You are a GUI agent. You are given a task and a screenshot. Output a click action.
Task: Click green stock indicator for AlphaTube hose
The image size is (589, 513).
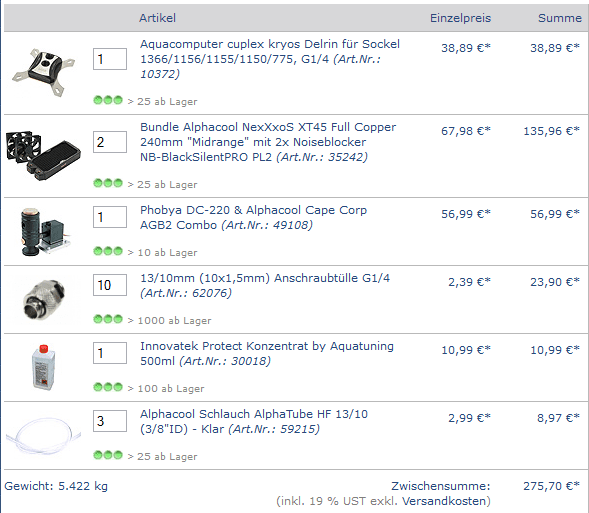click(x=108, y=455)
